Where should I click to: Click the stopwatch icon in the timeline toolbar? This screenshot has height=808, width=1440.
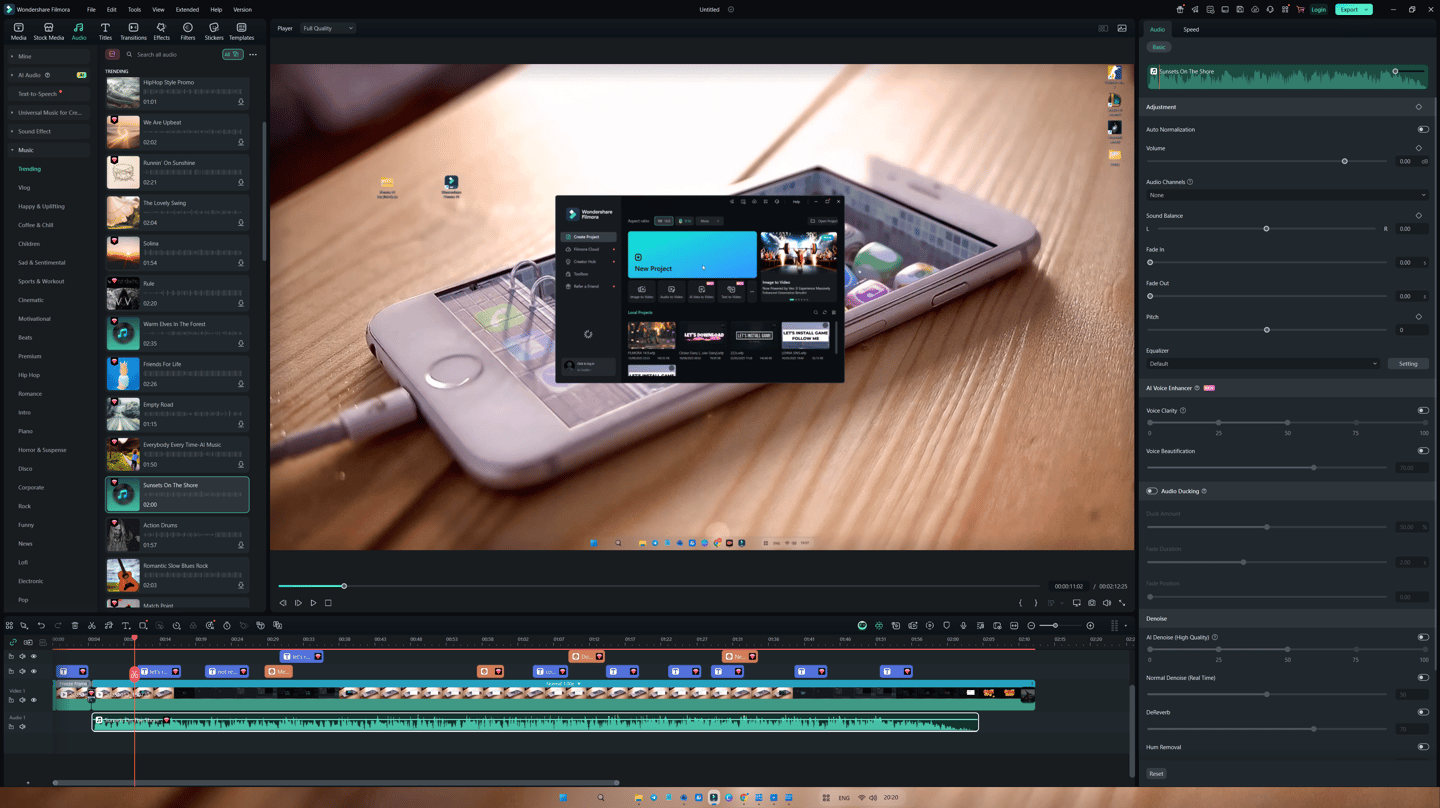pyautogui.click(x=227, y=626)
